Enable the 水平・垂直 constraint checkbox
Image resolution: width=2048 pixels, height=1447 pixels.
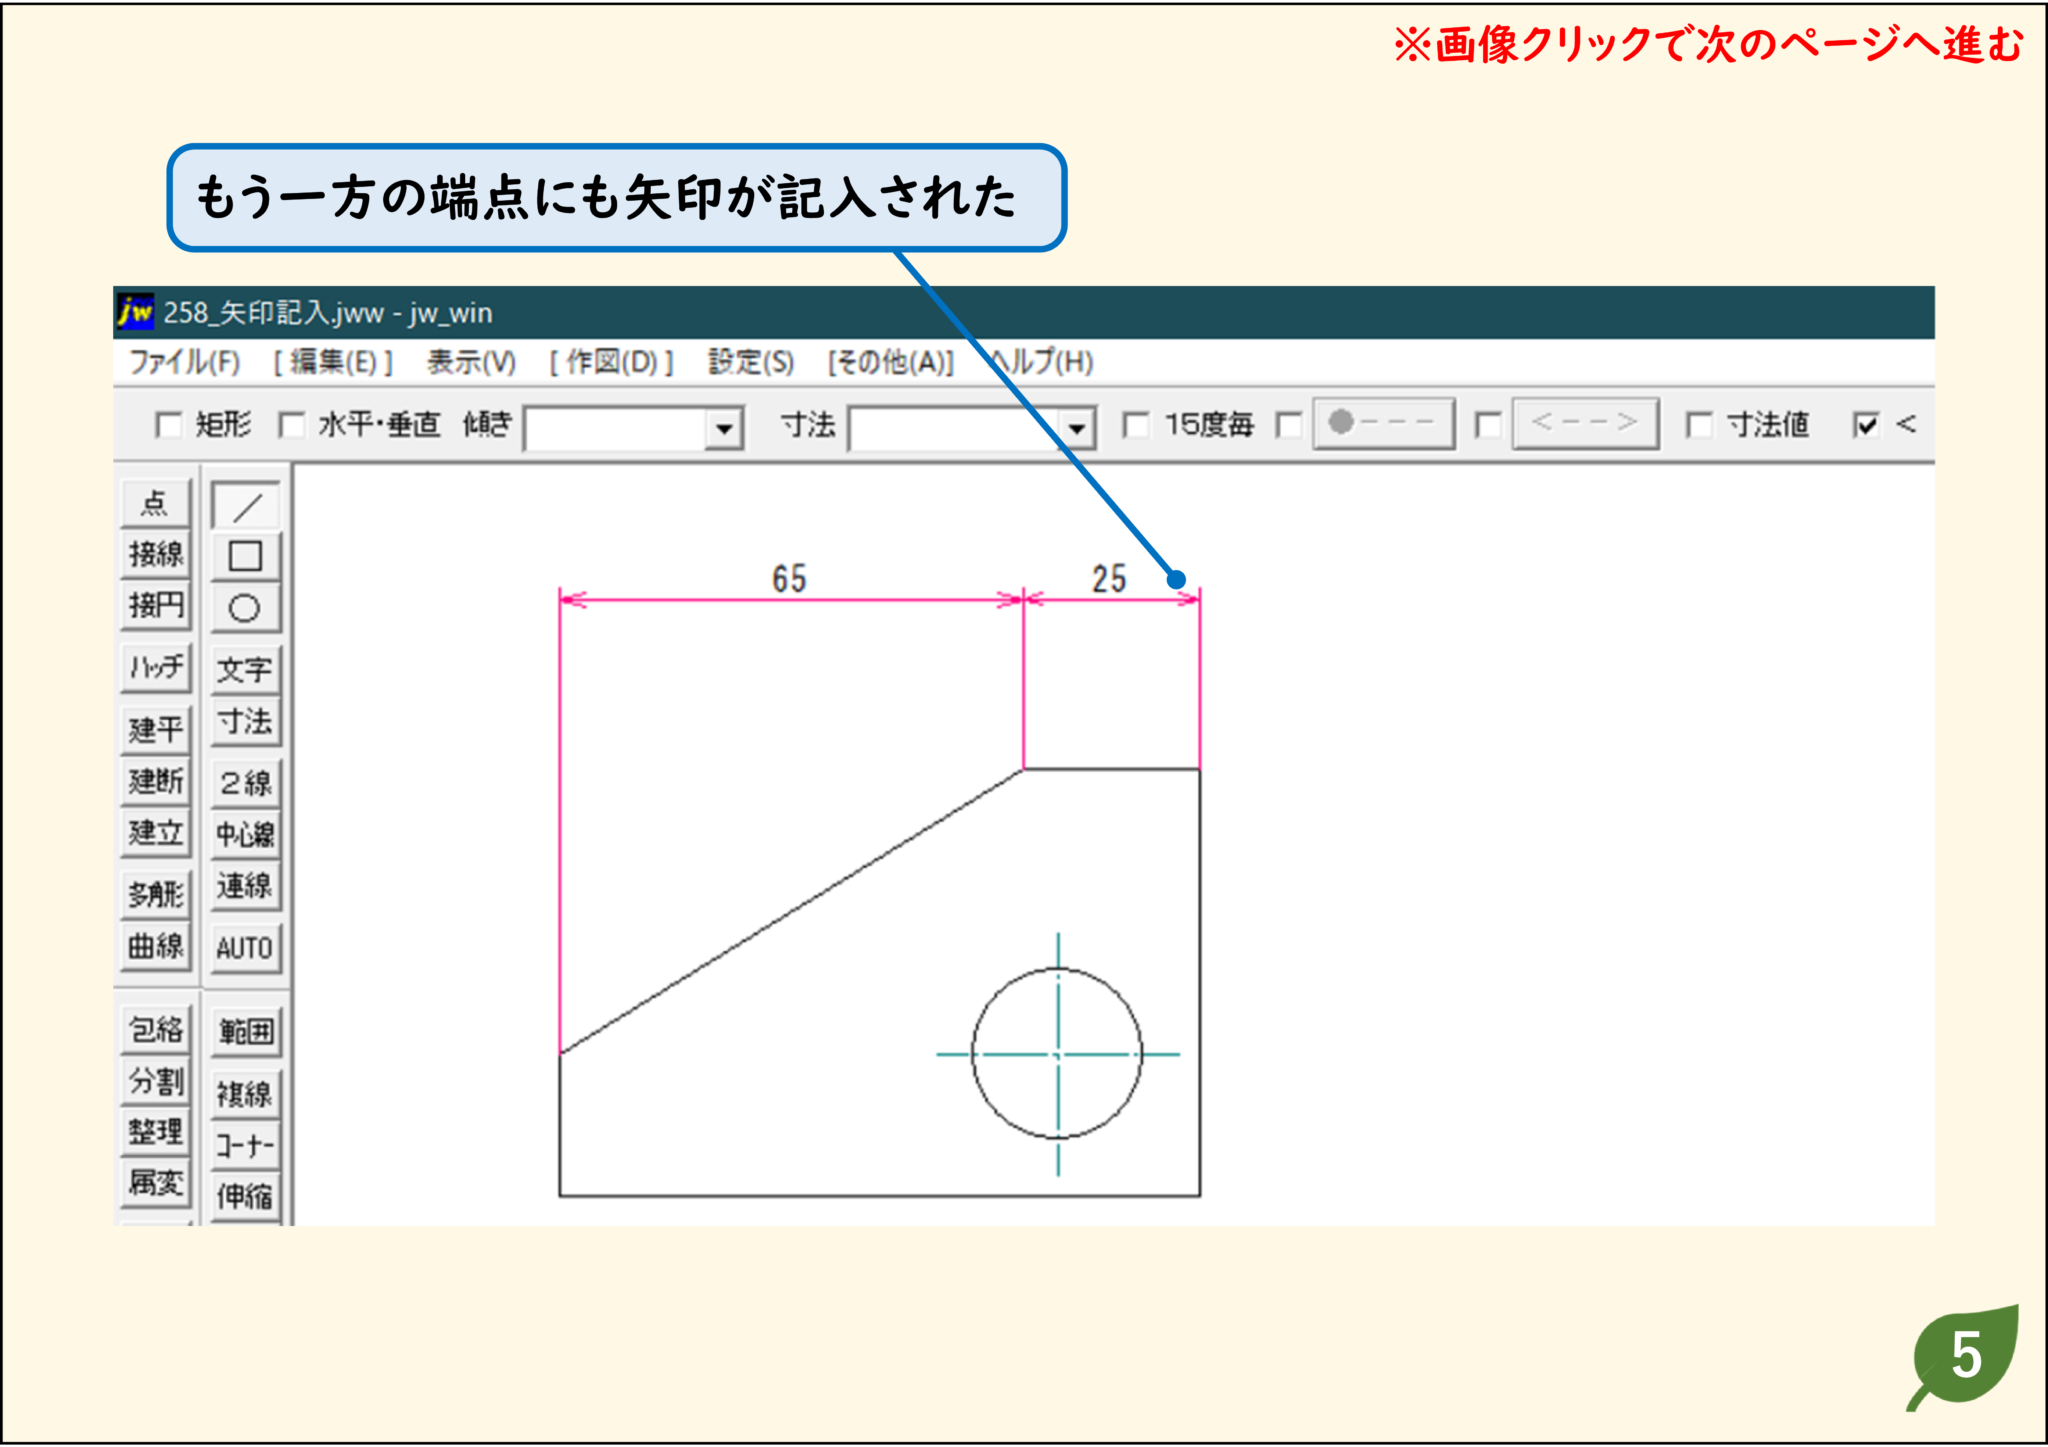tap(291, 424)
